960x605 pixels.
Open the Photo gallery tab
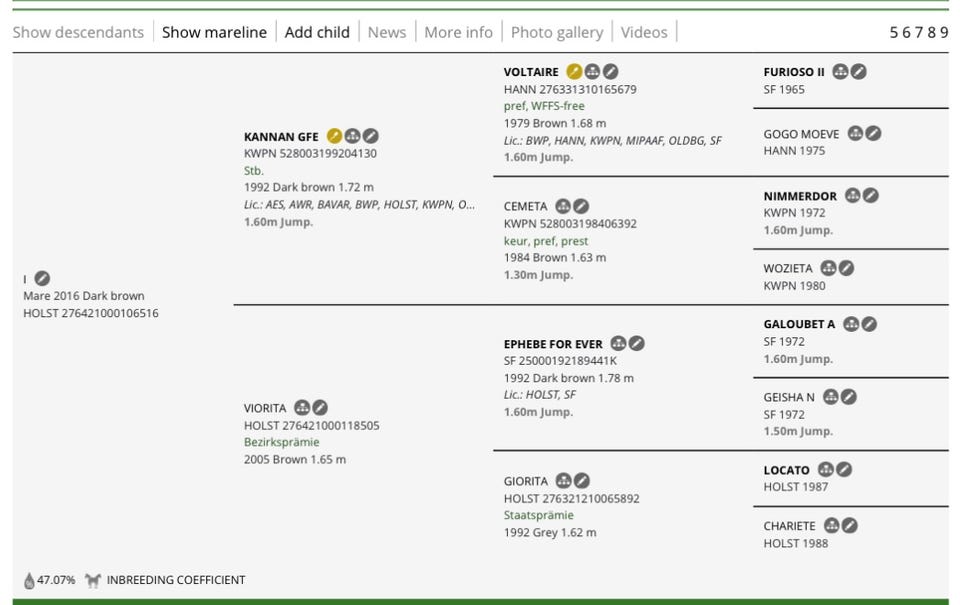557,32
